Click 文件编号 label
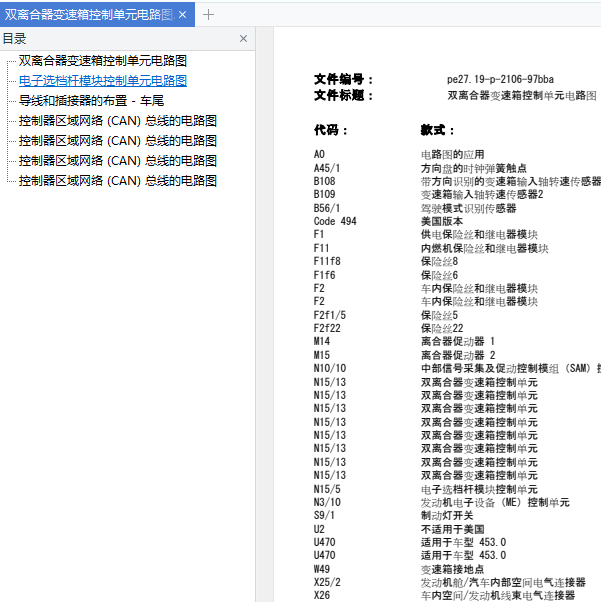The image size is (601, 602). coord(343,79)
